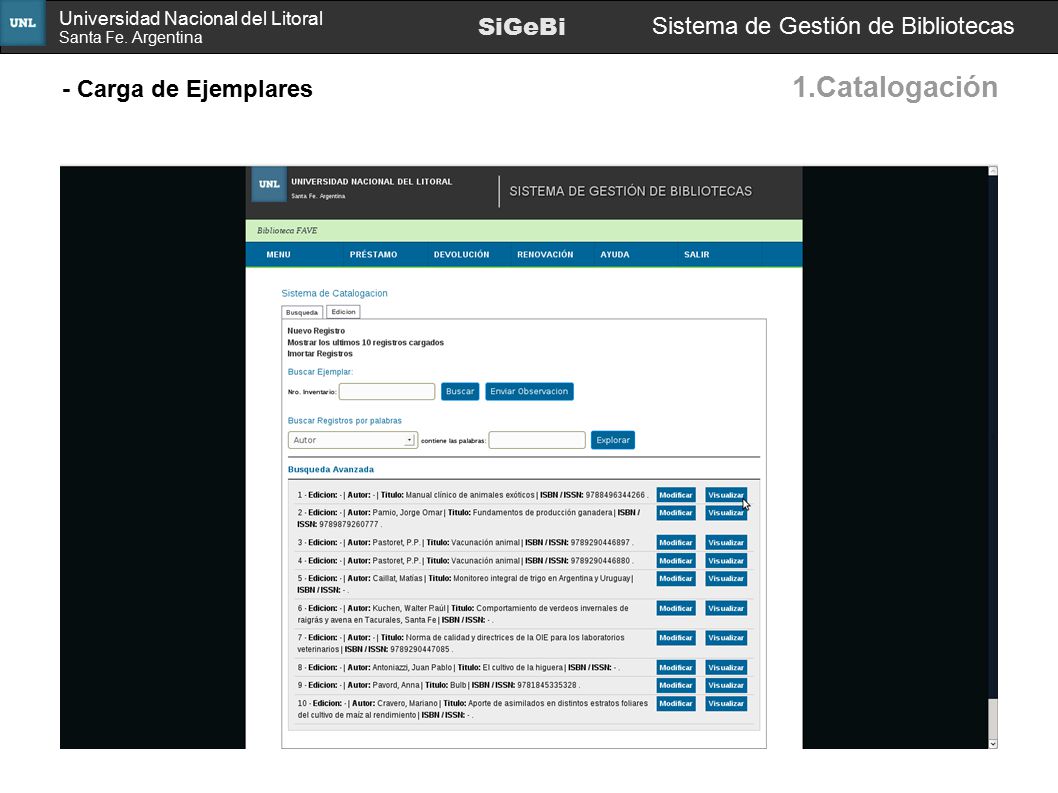Click the 'Buscar Ejemplar:' label
This screenshot has width=1058, height=793.
[321, 372]
